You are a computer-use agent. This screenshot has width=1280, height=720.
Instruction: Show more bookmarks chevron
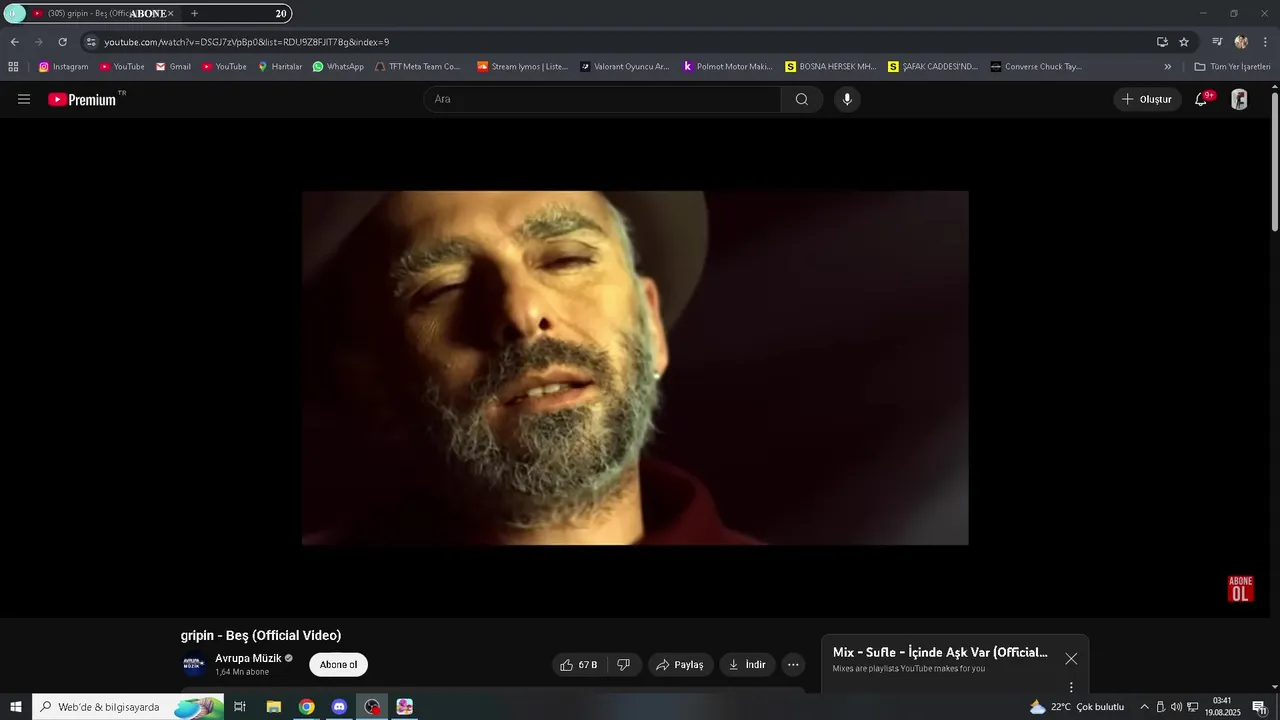coord(1167,67)
